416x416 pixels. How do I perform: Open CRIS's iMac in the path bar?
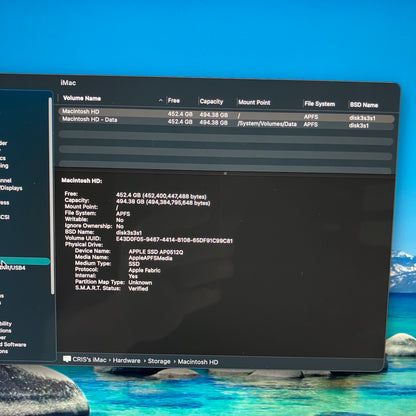(89, 360)
